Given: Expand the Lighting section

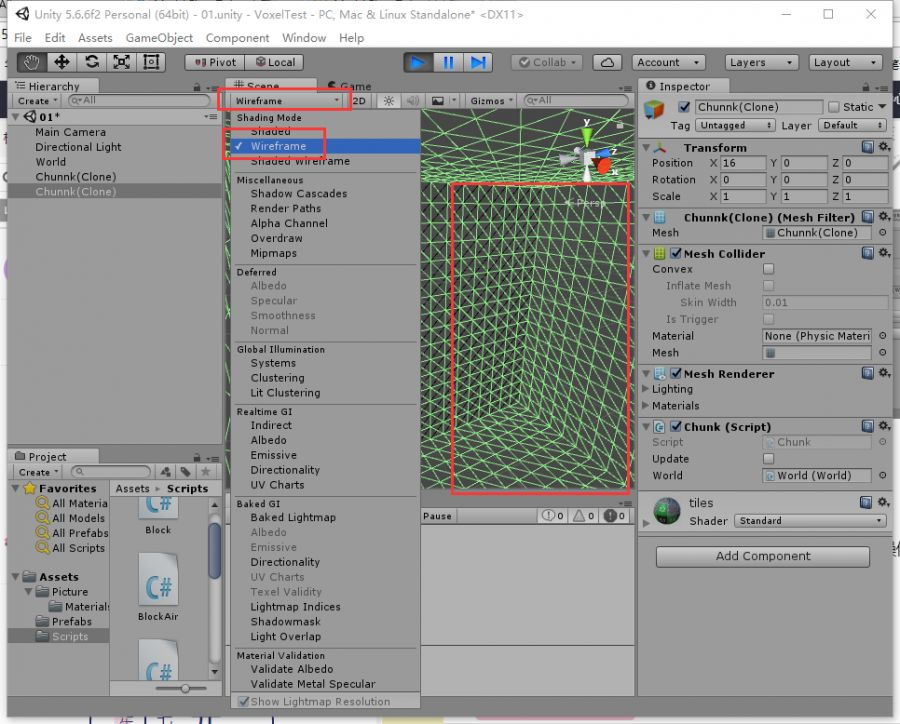Looking at the screenshot, I should [x=646, y=389].
